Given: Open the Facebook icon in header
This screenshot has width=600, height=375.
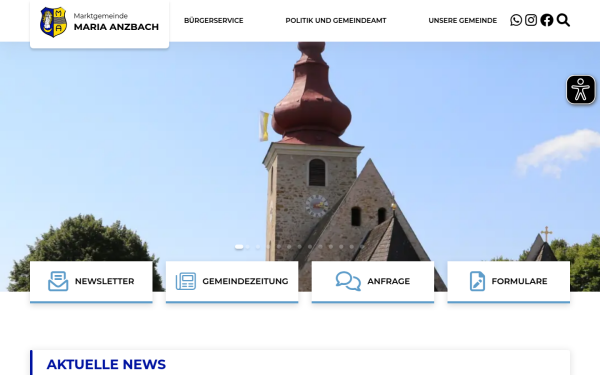Looking at the screenshot, I should click(x=547, y=20).
